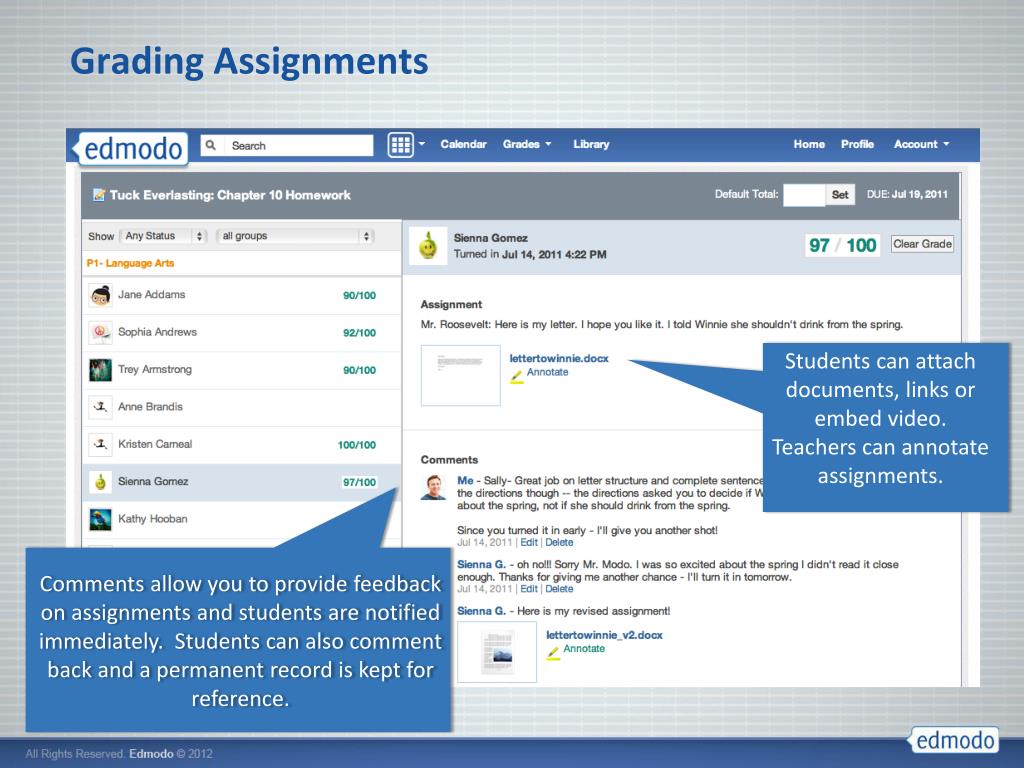Screen dimensions: 1024x768
Task: Click Trey Armstrong avatar
Action: (100, 370)
